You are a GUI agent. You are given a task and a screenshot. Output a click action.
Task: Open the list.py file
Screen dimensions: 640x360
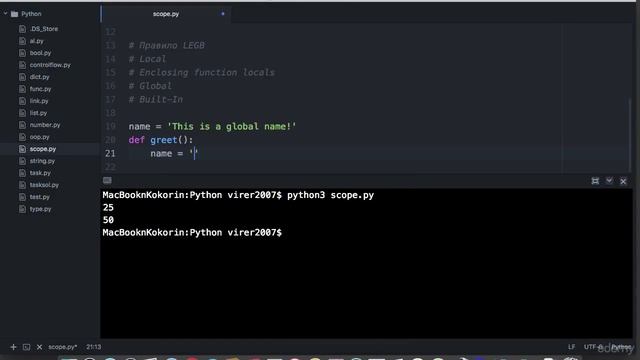pyautogui.click(x=38, y=113)
